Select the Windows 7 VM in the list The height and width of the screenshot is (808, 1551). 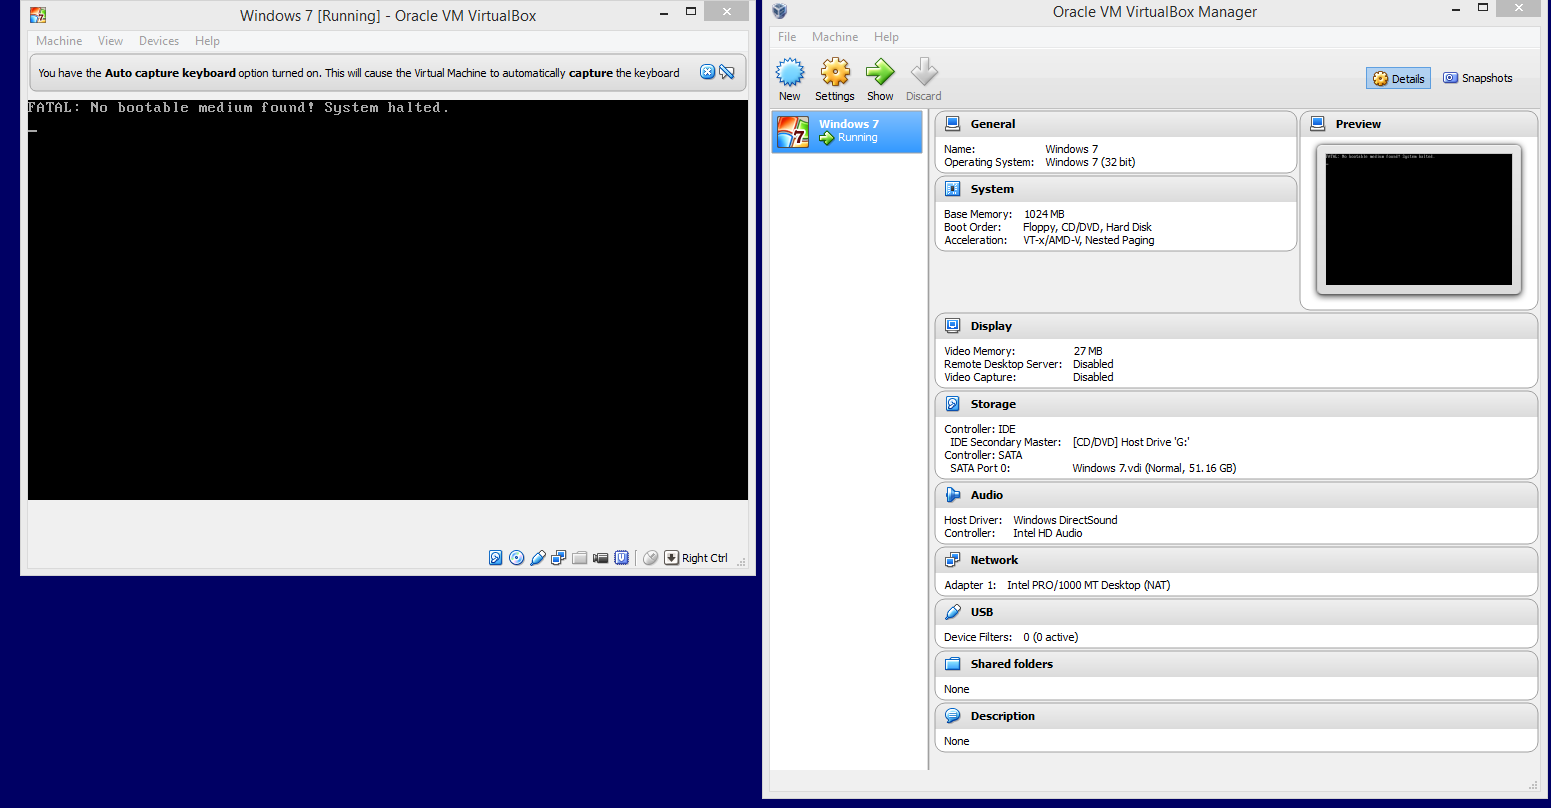tap(847, 131)
